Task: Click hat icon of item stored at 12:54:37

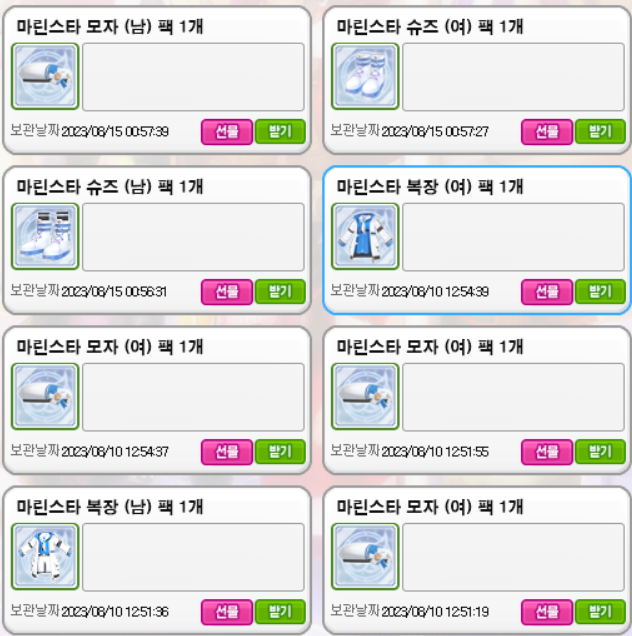Action: point(45,396)
